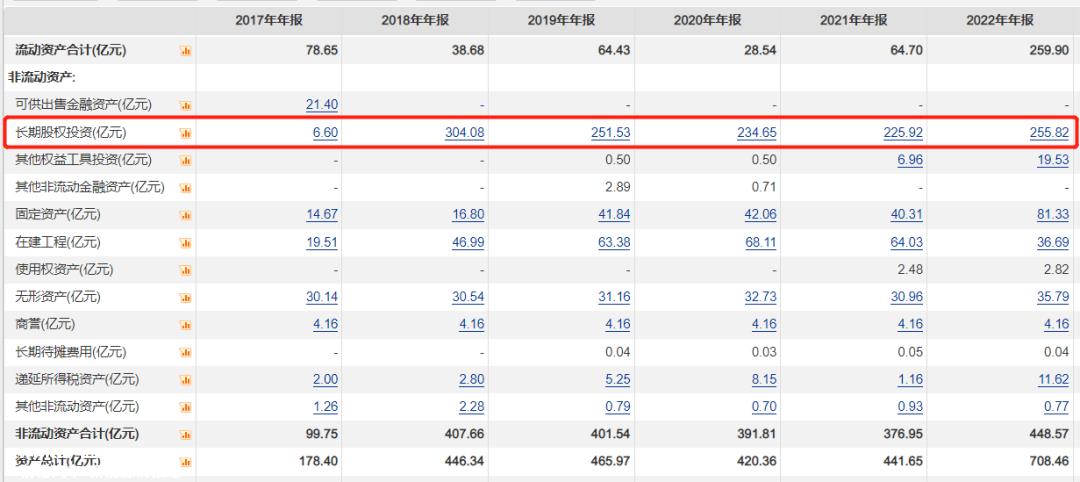
Task: Click 2021 使用权资产 value 2.48
Action: click(910, 270)
